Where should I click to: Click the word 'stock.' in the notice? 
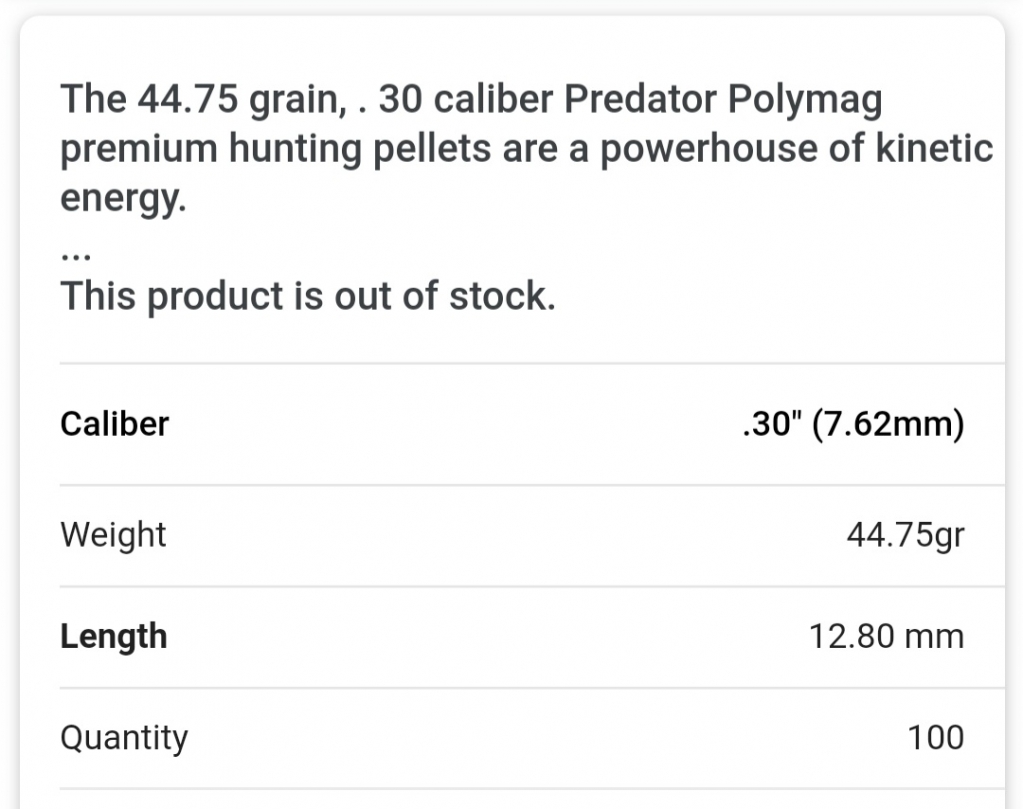502,296
